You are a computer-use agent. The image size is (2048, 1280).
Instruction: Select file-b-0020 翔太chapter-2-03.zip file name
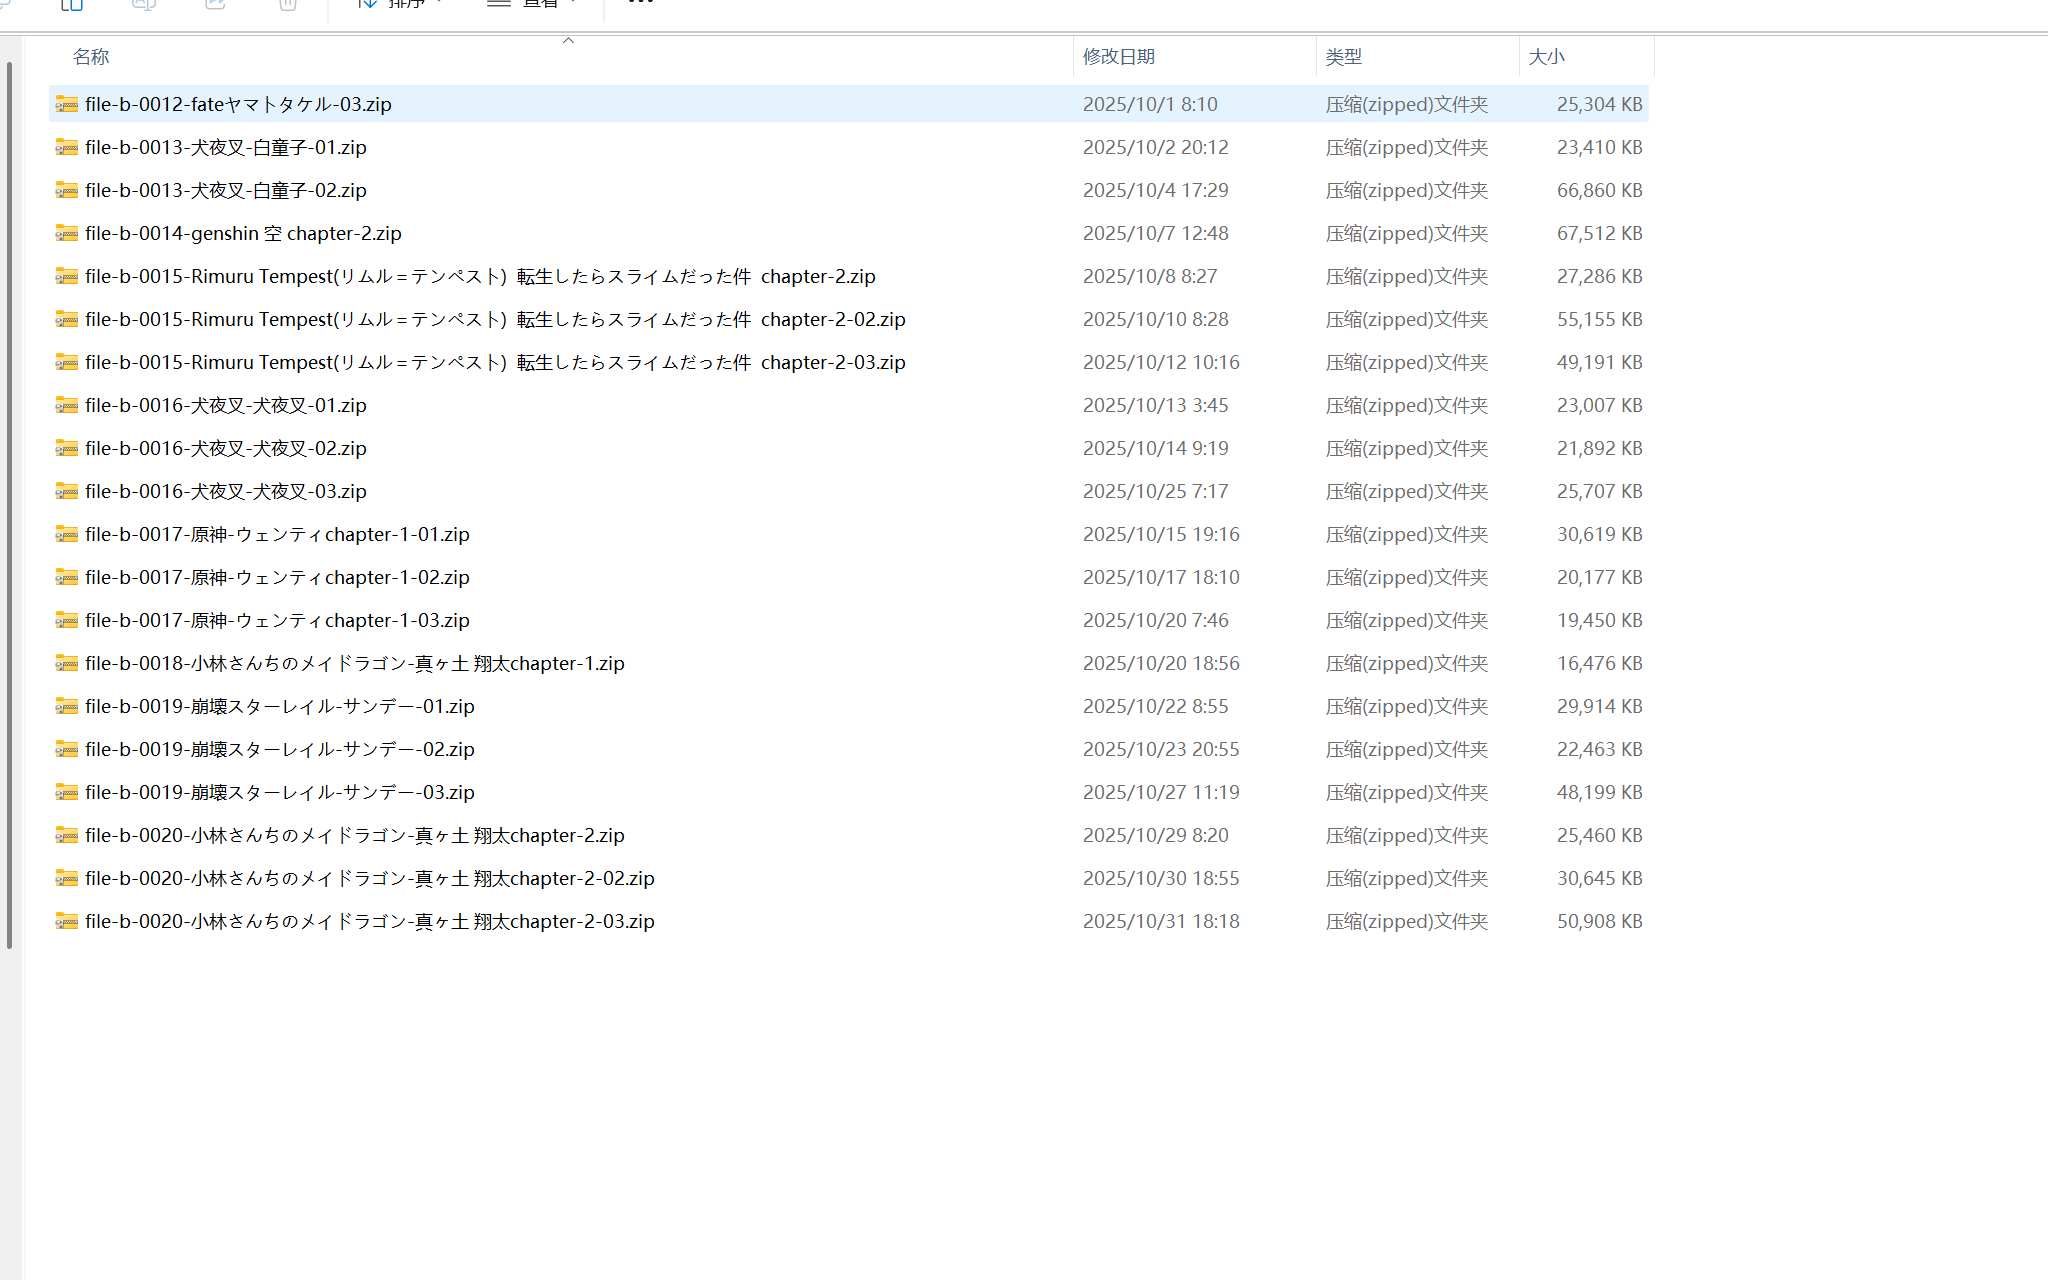(370, 921)
